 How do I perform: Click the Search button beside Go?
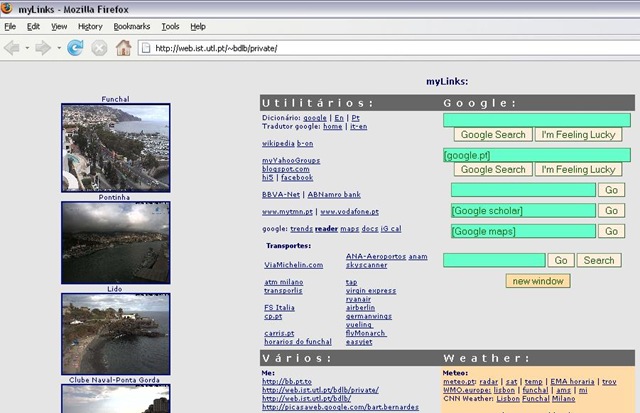599,260
